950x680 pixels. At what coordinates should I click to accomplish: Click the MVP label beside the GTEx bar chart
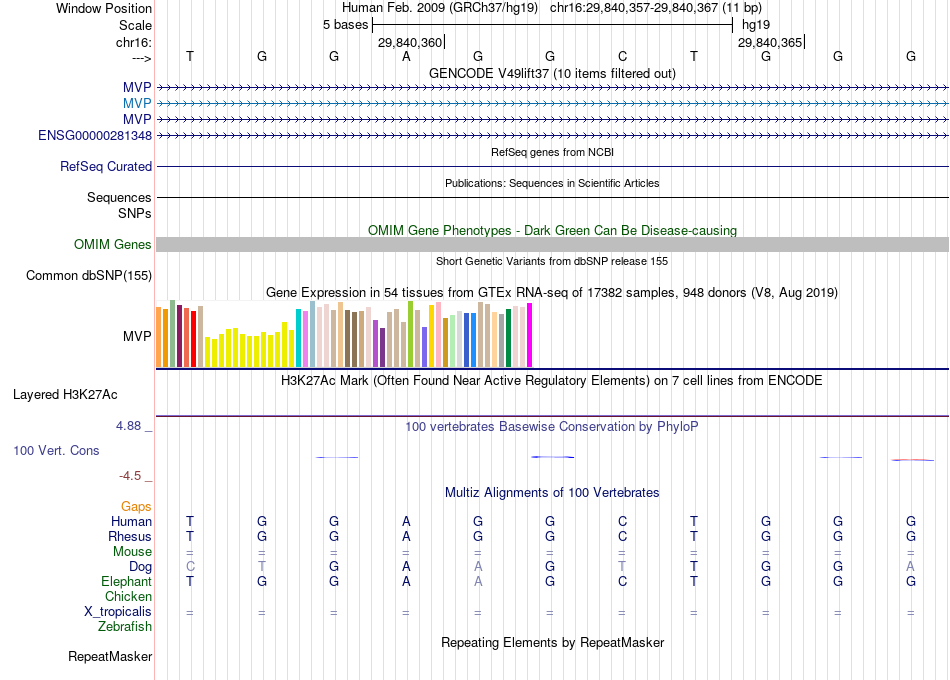click(x=137, y=336)
